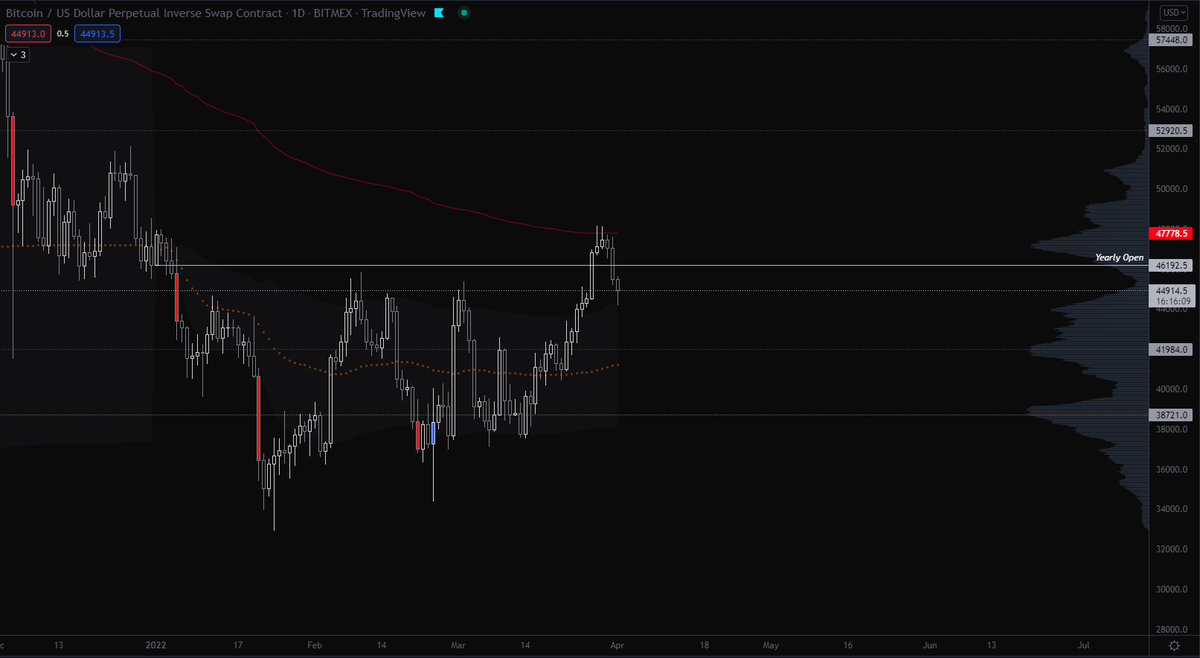This screenshot has height=658, width=1200.
Task: Expand the collapsed indicators legend showing 3
Action: click(x=19, y=55)
